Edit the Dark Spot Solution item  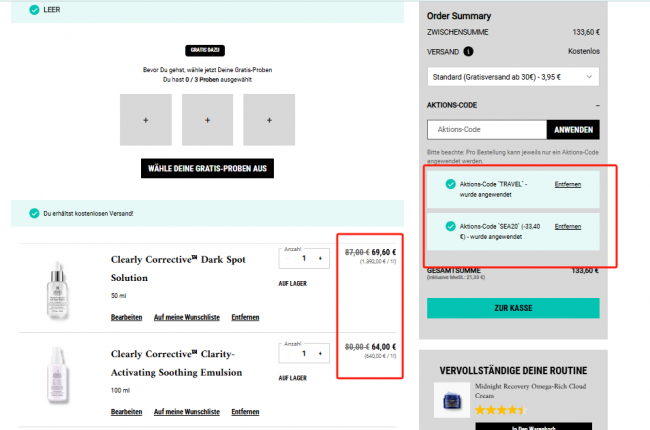pos(126,317)
